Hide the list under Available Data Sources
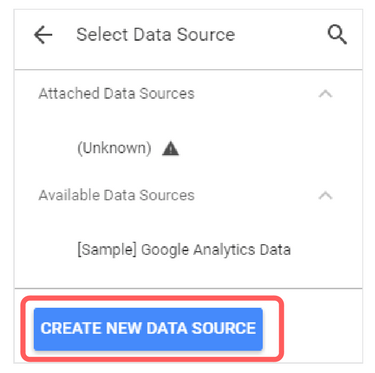Viewport: 375px width, 373px height. click(325, 195)
